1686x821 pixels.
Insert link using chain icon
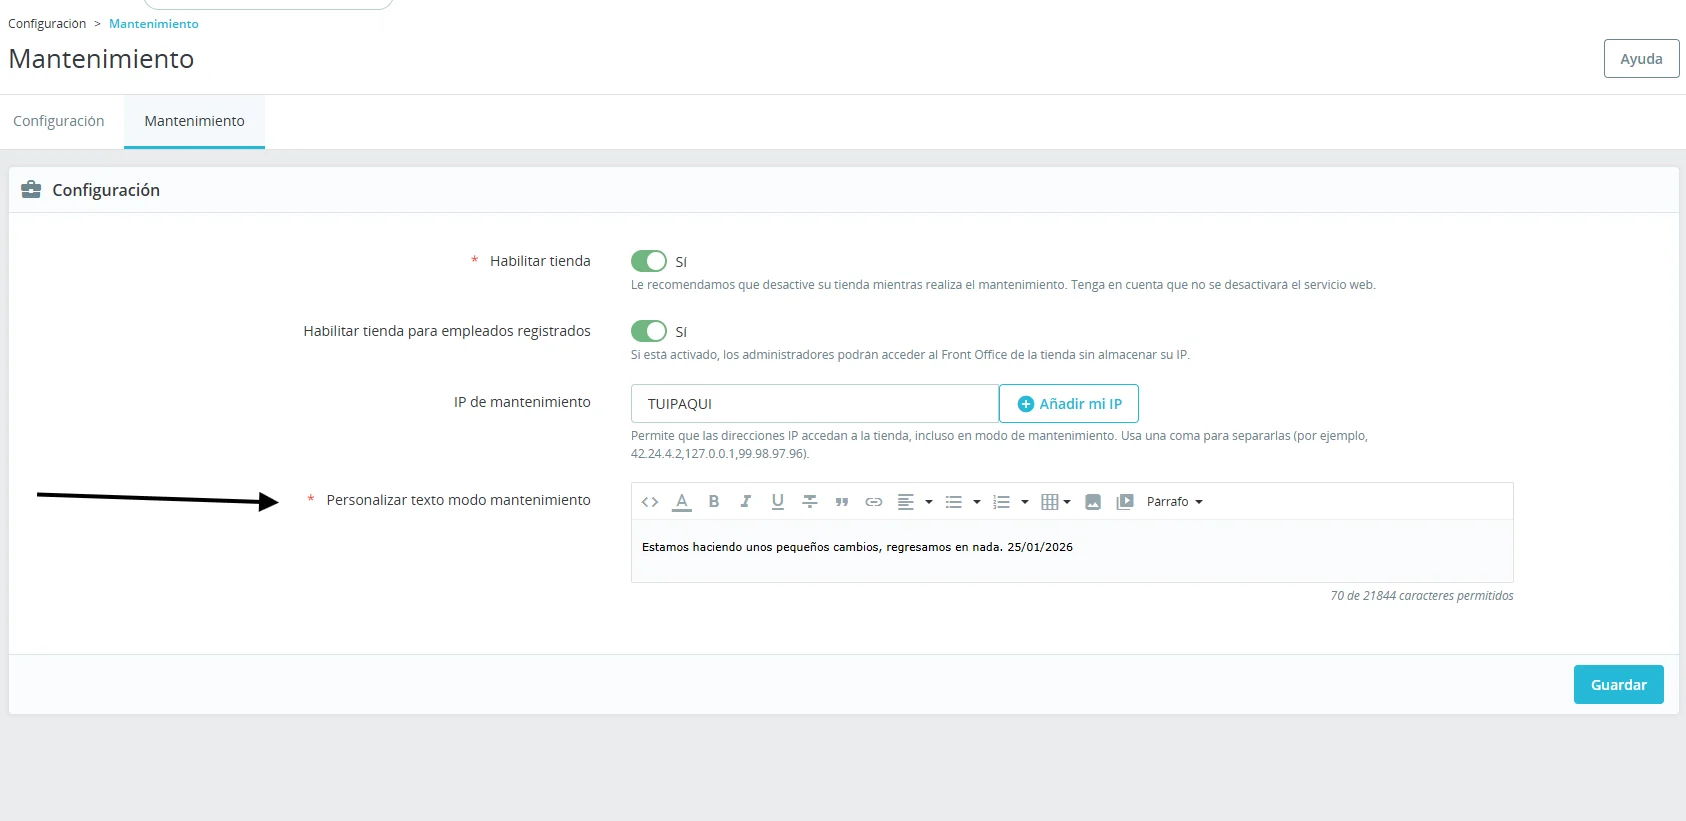pos(874,502)
